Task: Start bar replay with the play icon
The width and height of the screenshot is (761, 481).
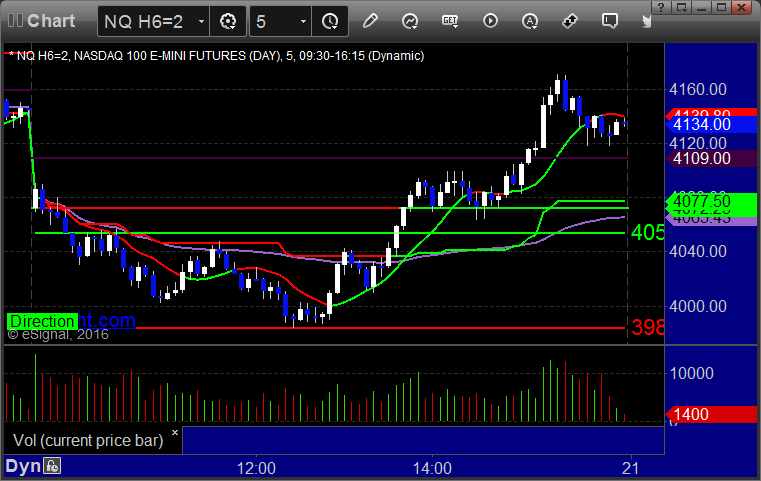Action: (x=490, y=21)
